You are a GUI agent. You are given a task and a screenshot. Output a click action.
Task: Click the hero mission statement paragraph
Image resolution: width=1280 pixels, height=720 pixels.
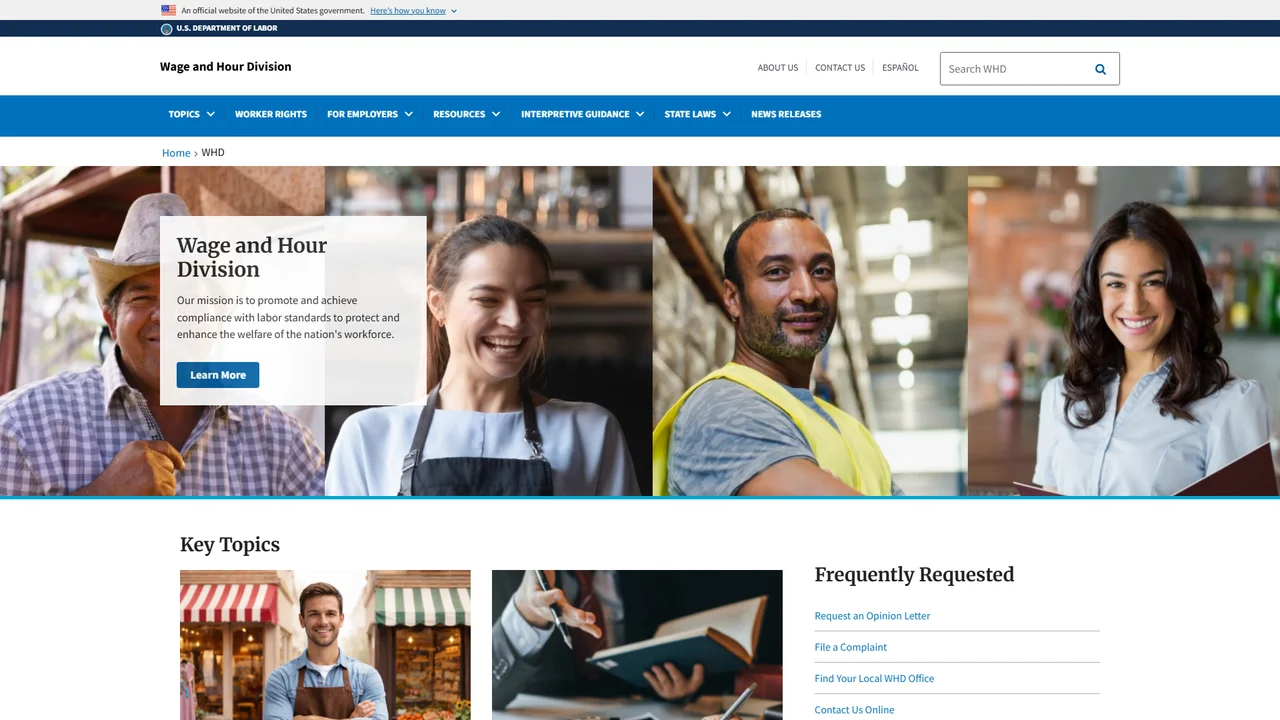[288, 317]
